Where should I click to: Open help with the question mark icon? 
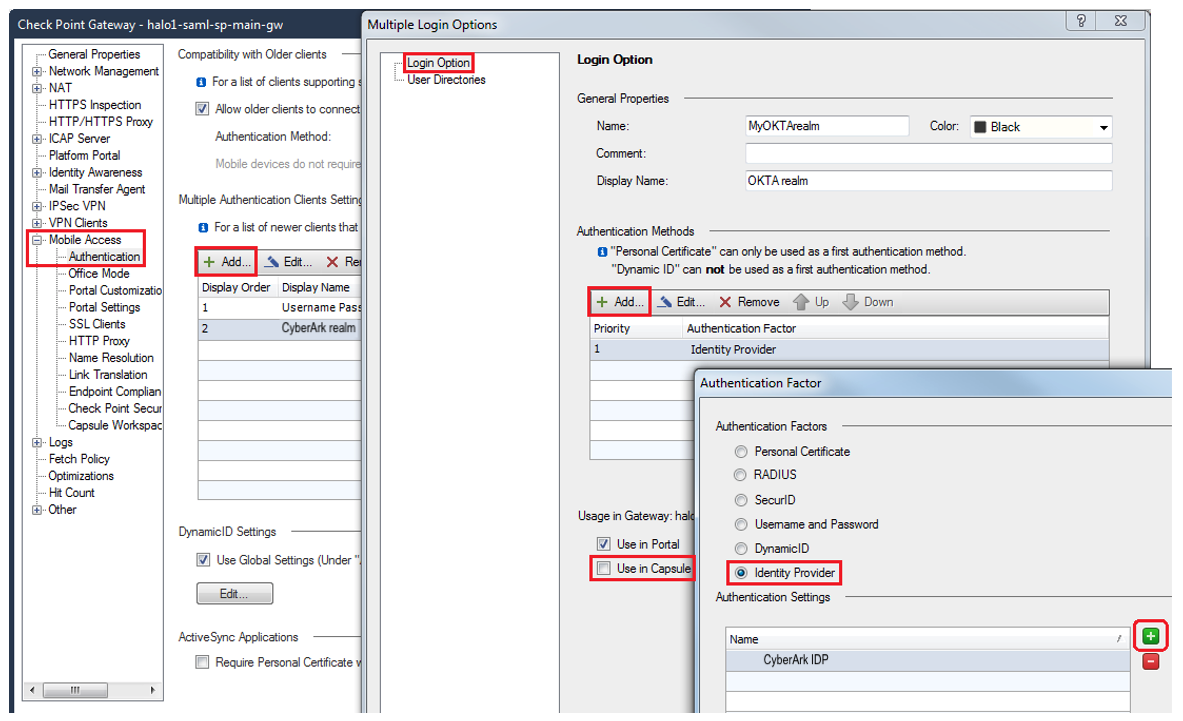[1080, 21]
